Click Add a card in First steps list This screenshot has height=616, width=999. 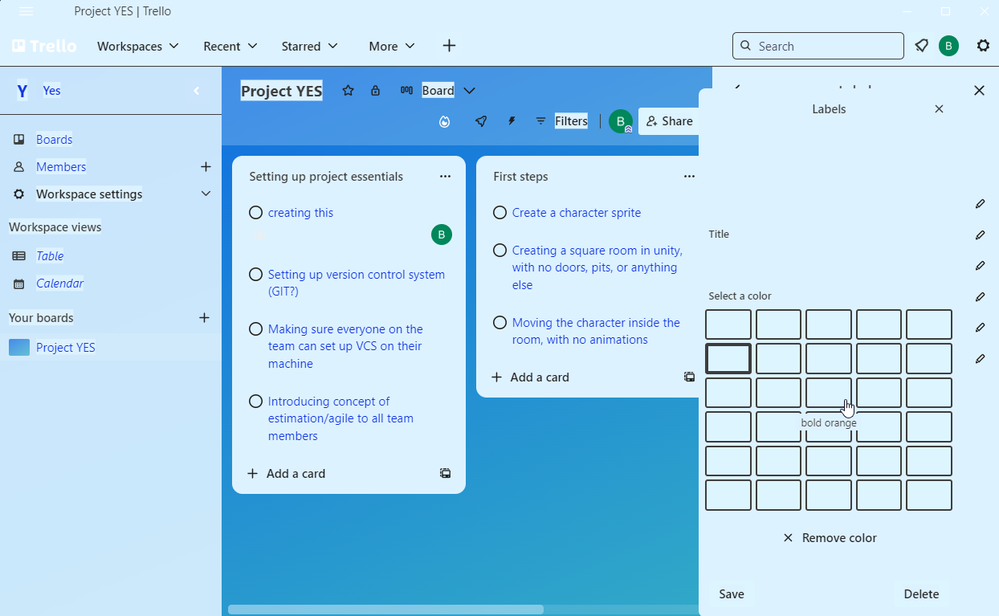[530, 377]
